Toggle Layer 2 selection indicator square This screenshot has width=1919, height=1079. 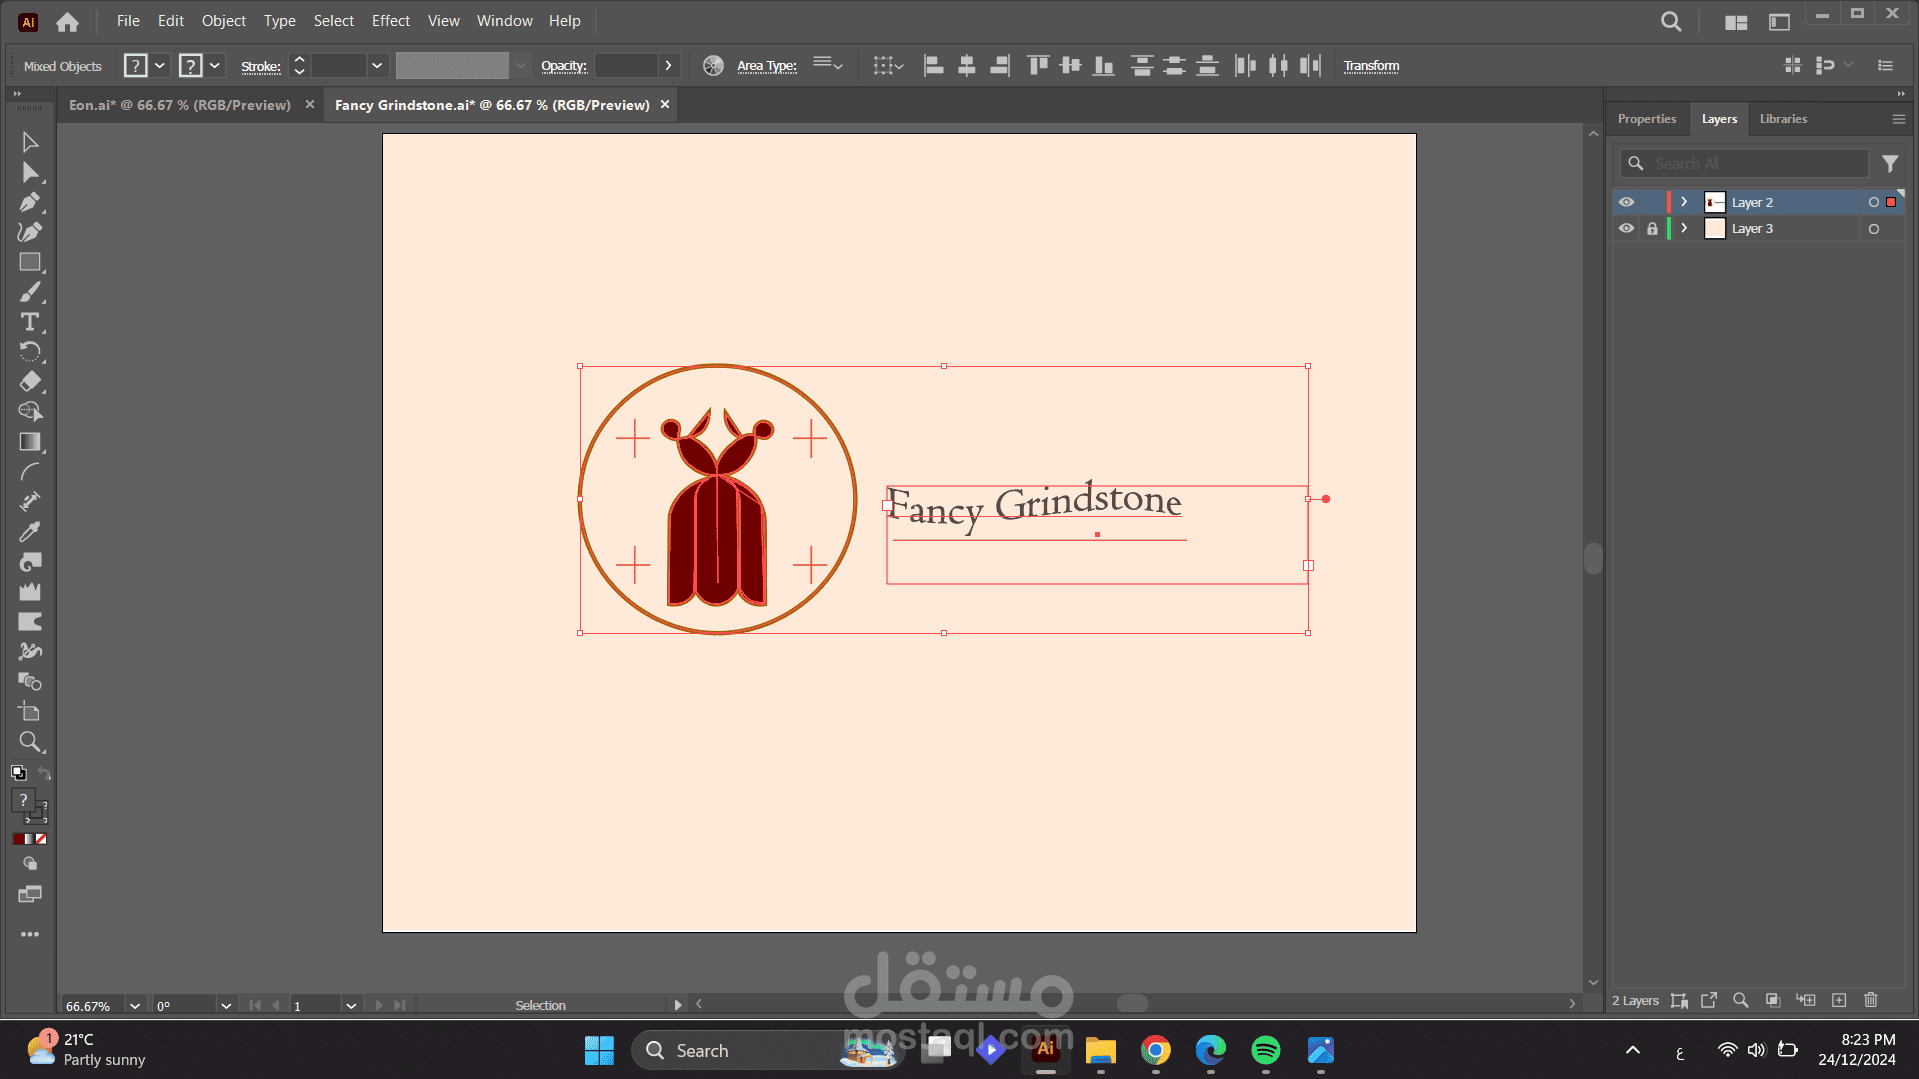(1891, 202)
